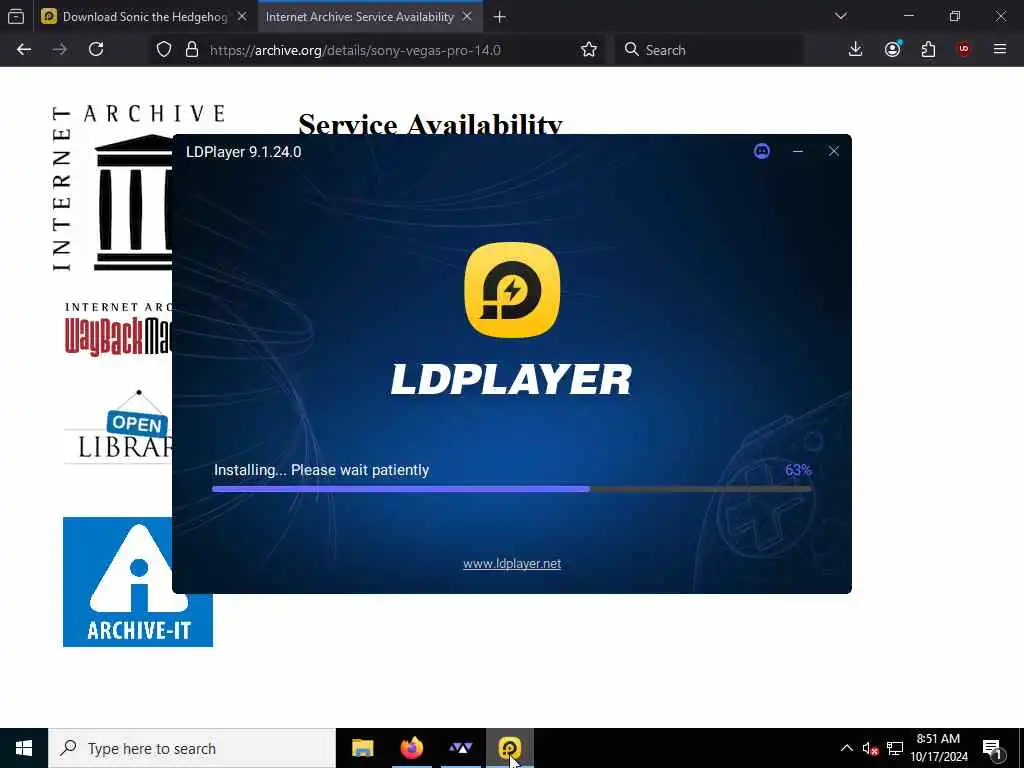Expand the list all tabs dropdown
Image resolution: width=1024 pixels, height=768 pixels.
pos(840,16)
